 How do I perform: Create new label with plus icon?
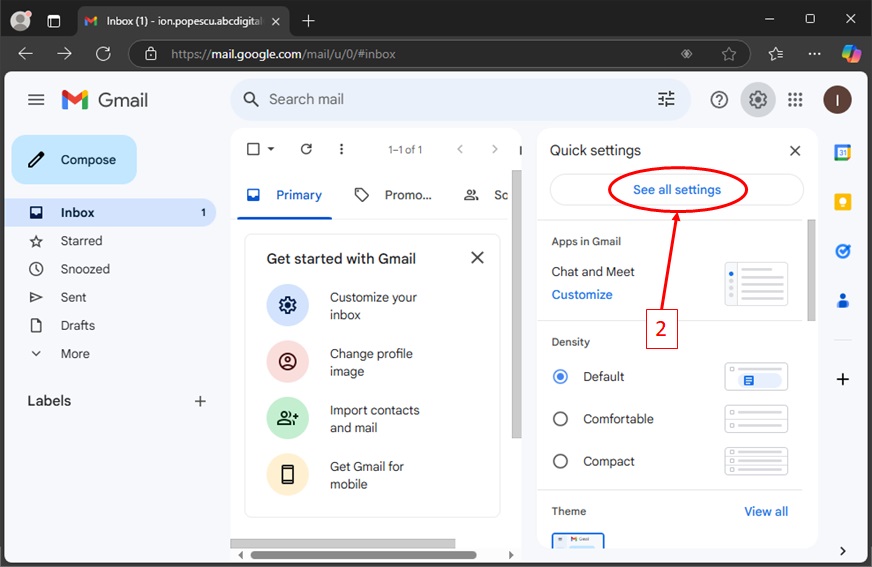(200, 401)
